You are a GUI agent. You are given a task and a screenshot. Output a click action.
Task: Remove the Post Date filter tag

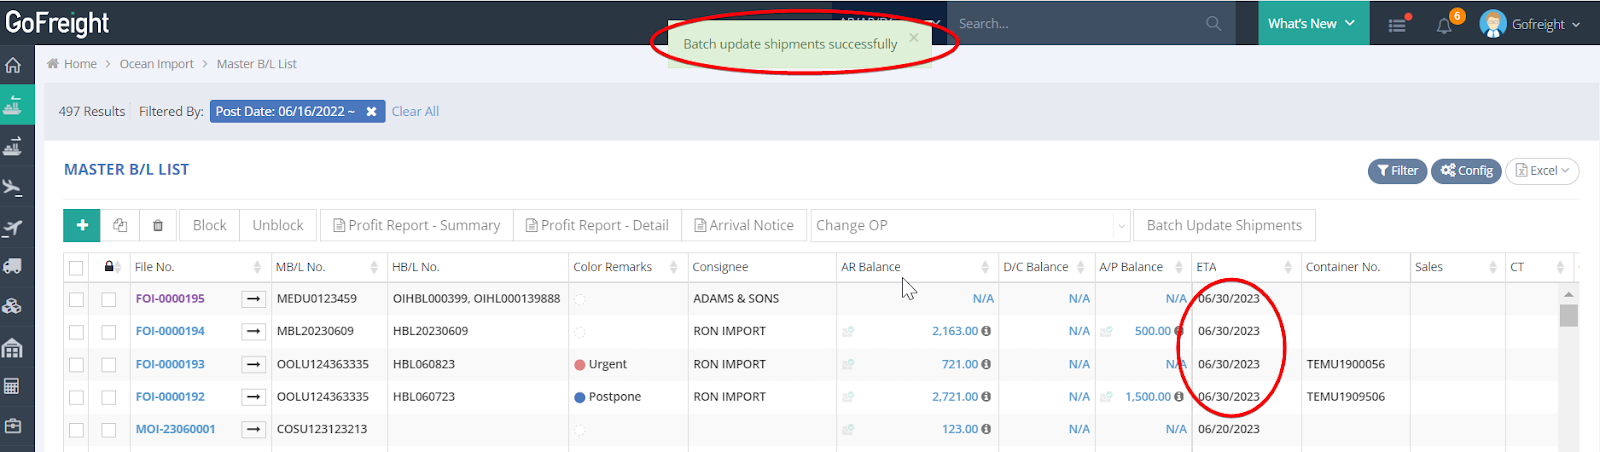pyautogui.click(x=371, y=111)
